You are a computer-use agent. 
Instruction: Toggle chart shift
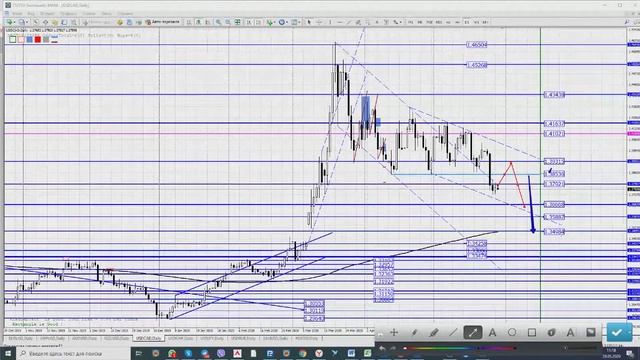coord(258,22)
